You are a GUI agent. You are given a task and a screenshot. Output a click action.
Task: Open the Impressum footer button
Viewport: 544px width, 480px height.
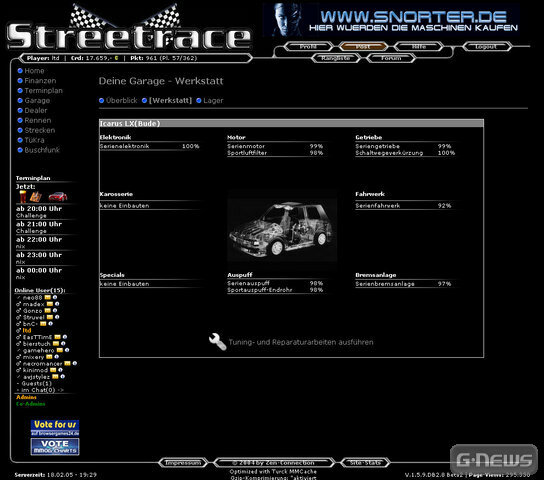point(183,463)
